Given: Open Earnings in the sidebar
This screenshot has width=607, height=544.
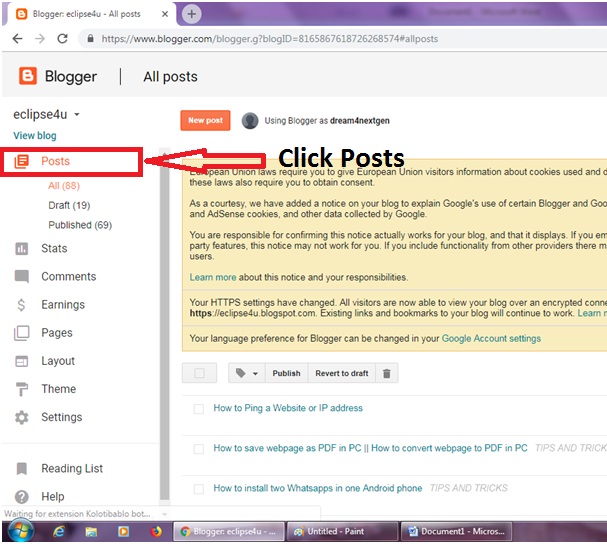Looking at the screenshot, I should click(x=63, y=305).
